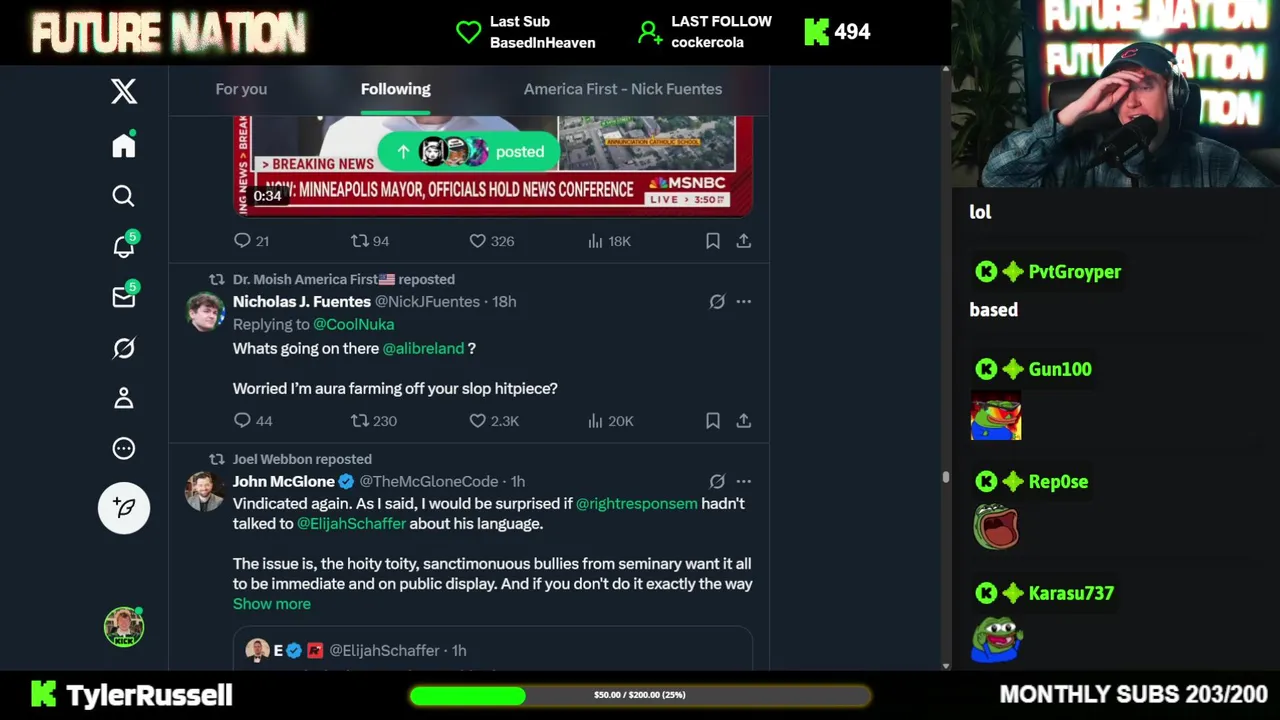Bookmark the Fuentes post
Screen dimensions: 1280x720
coord(713,421)
